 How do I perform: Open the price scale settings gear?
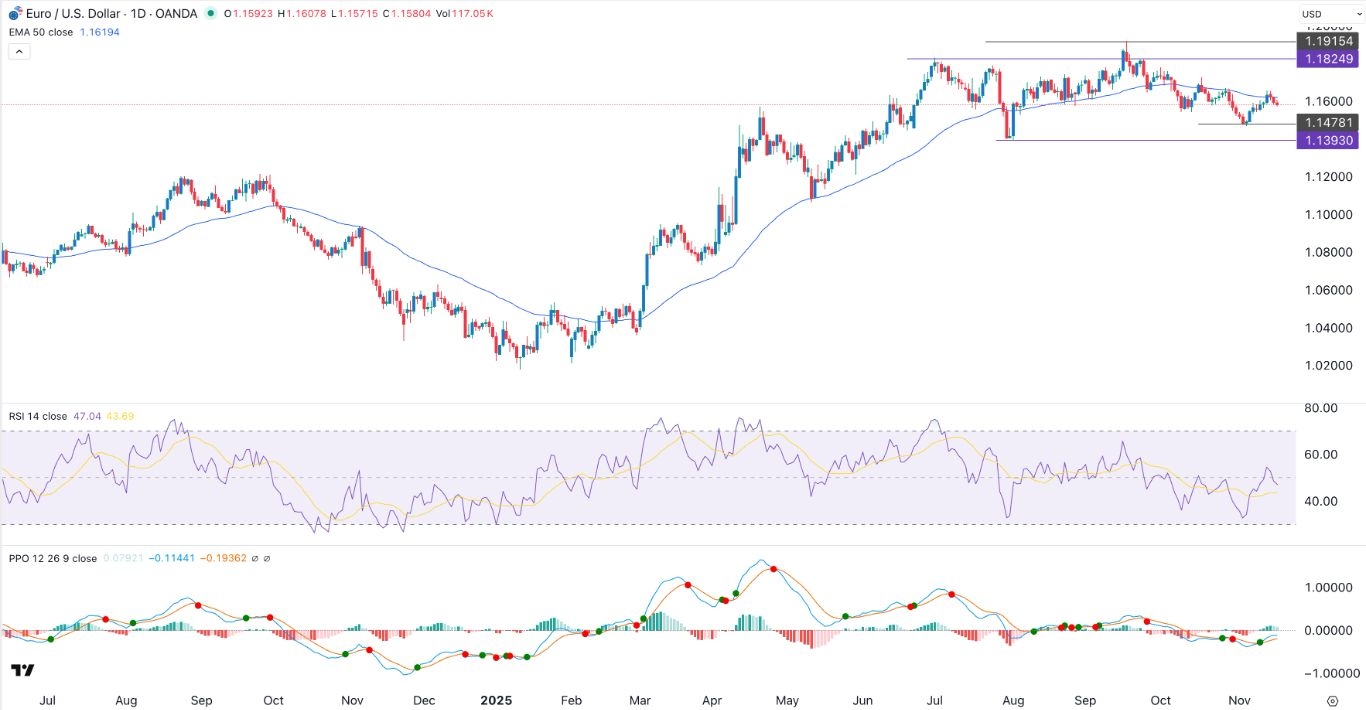coord(1332,703)
